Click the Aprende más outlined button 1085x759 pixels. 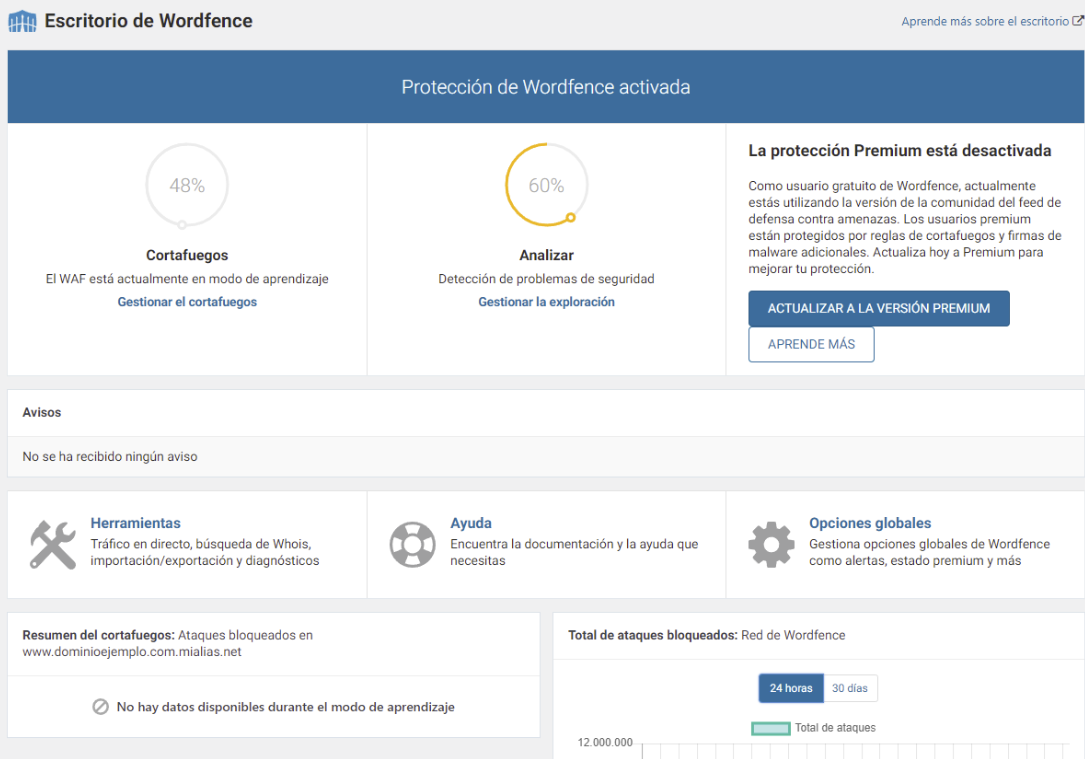[x=811, y=344]
